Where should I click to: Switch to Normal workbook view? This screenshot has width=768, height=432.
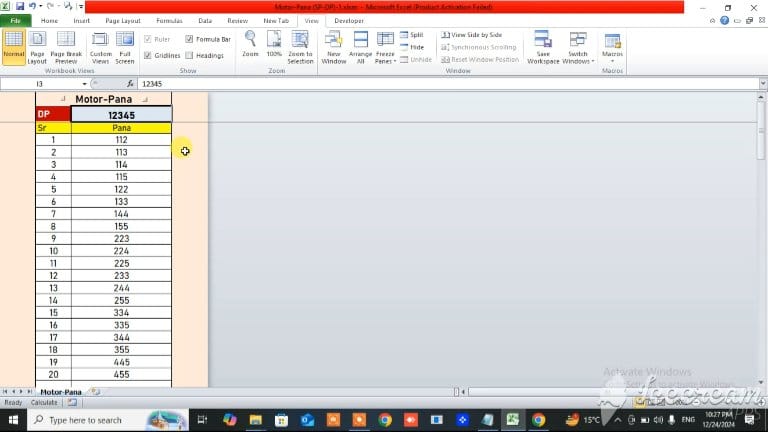(14, 47)
